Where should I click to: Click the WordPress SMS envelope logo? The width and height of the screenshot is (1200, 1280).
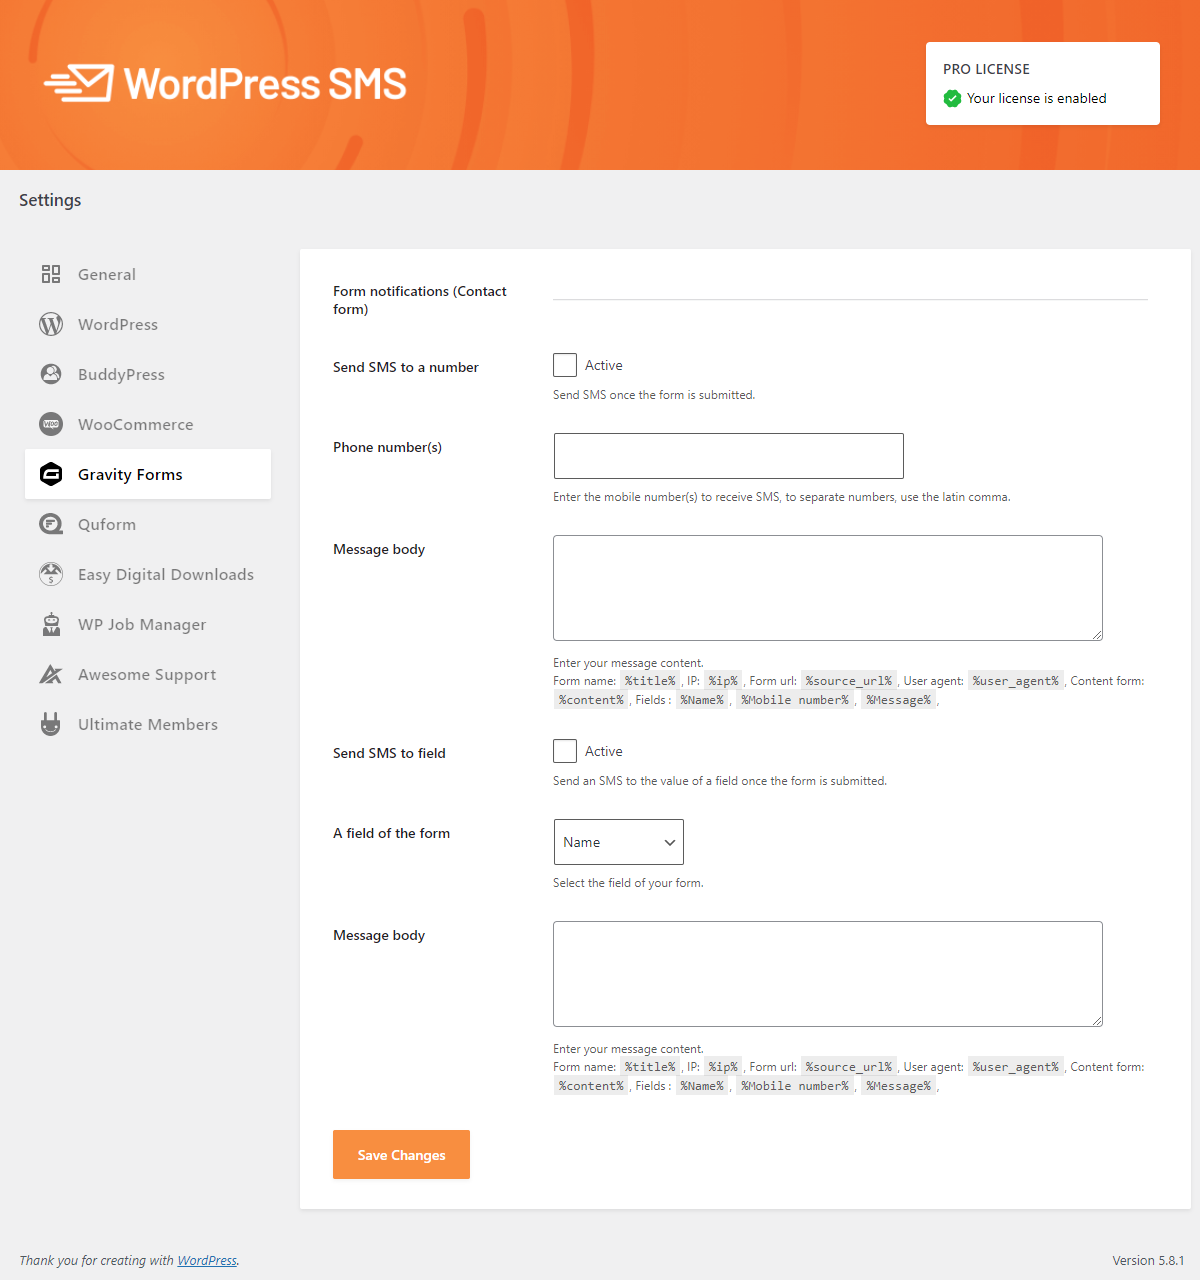pyautogui.click(x=79, y=83)
